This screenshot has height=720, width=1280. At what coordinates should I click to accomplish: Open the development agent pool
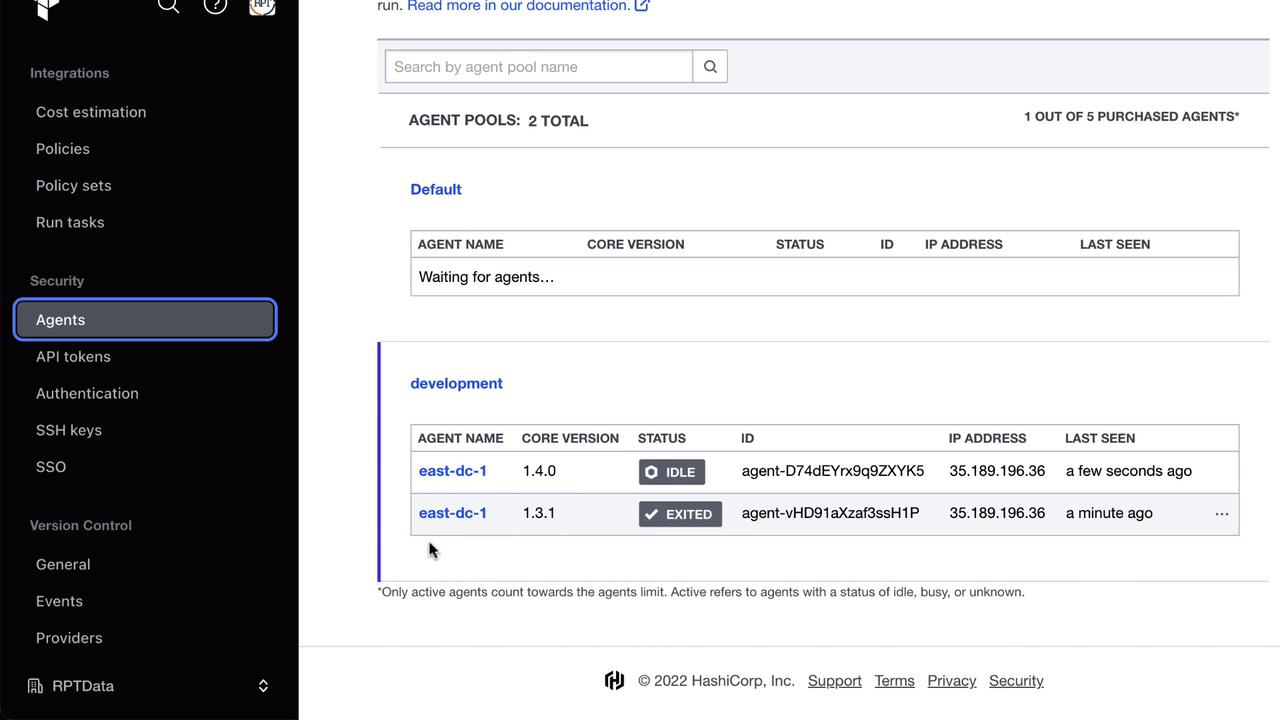[x=456, y=383]
